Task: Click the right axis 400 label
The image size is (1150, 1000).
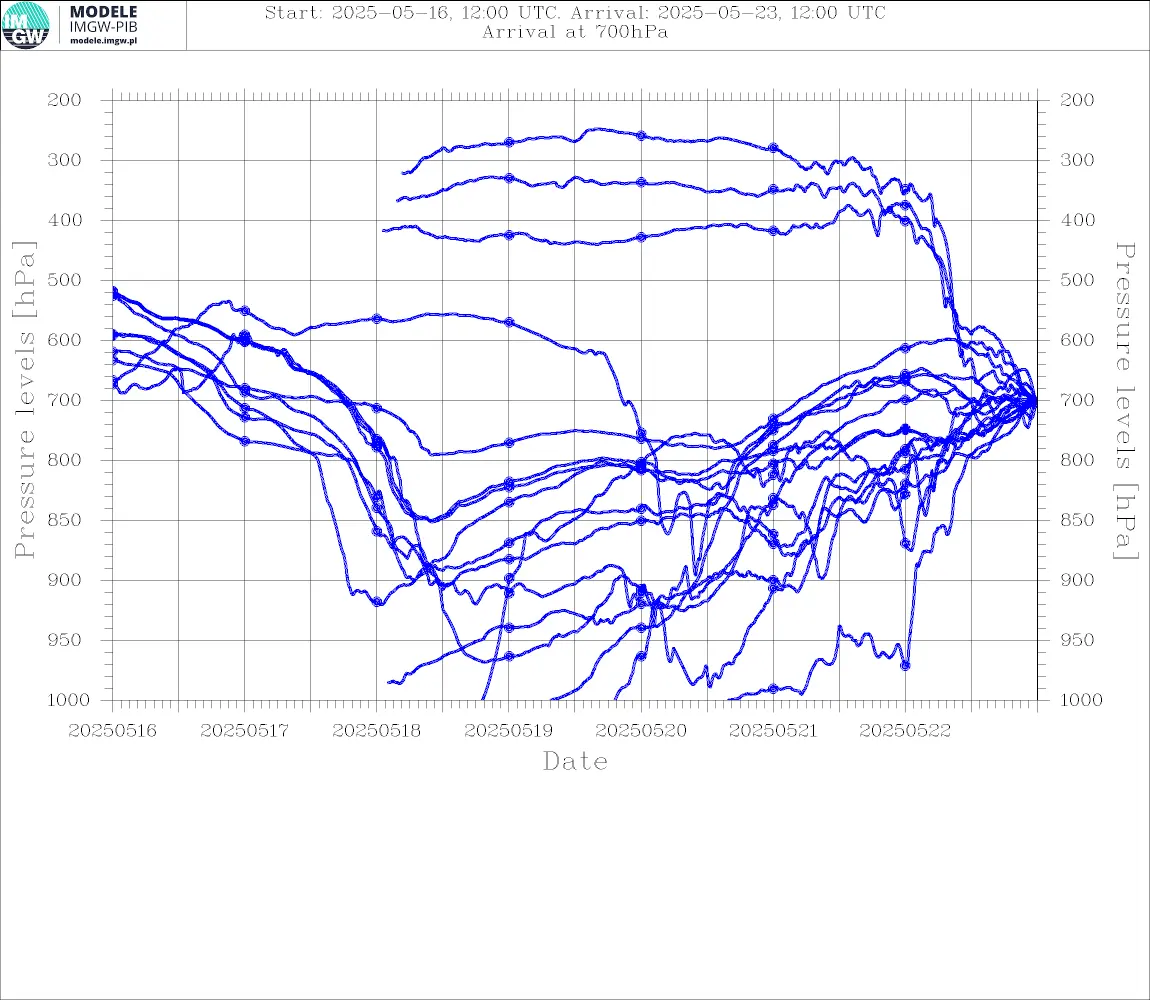Action: pos(1077,220)
